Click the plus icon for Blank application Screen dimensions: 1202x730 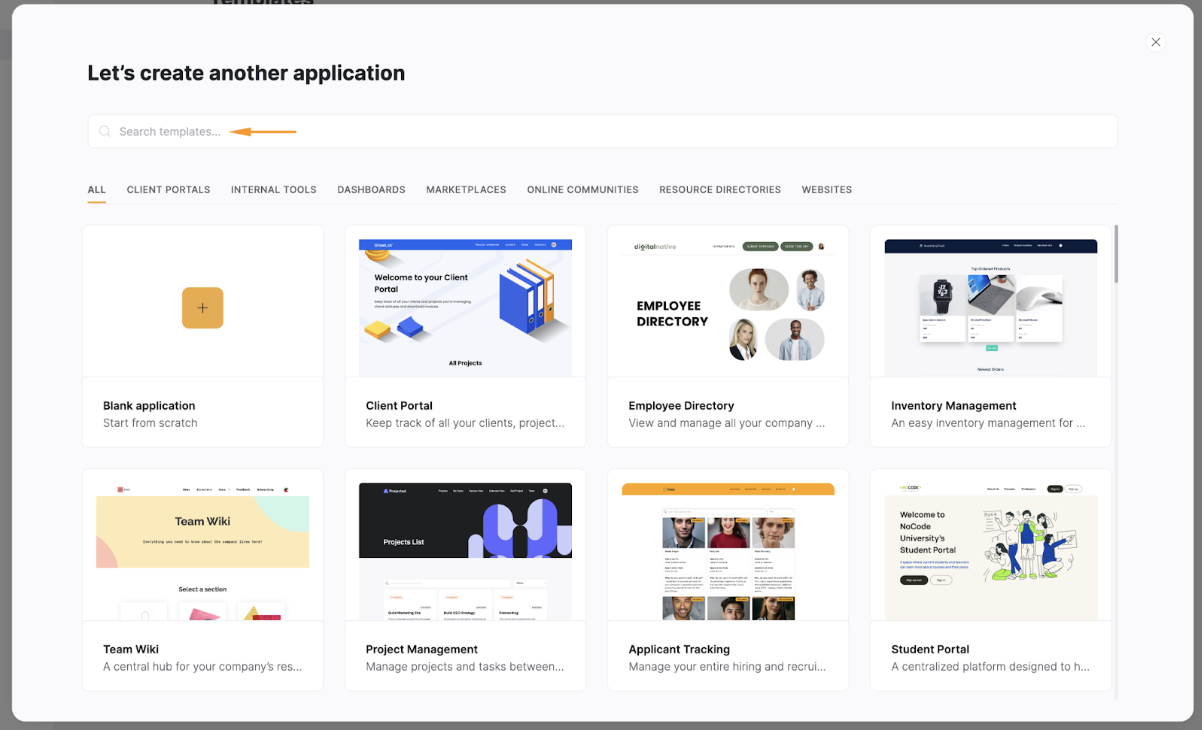click(202, 308)
